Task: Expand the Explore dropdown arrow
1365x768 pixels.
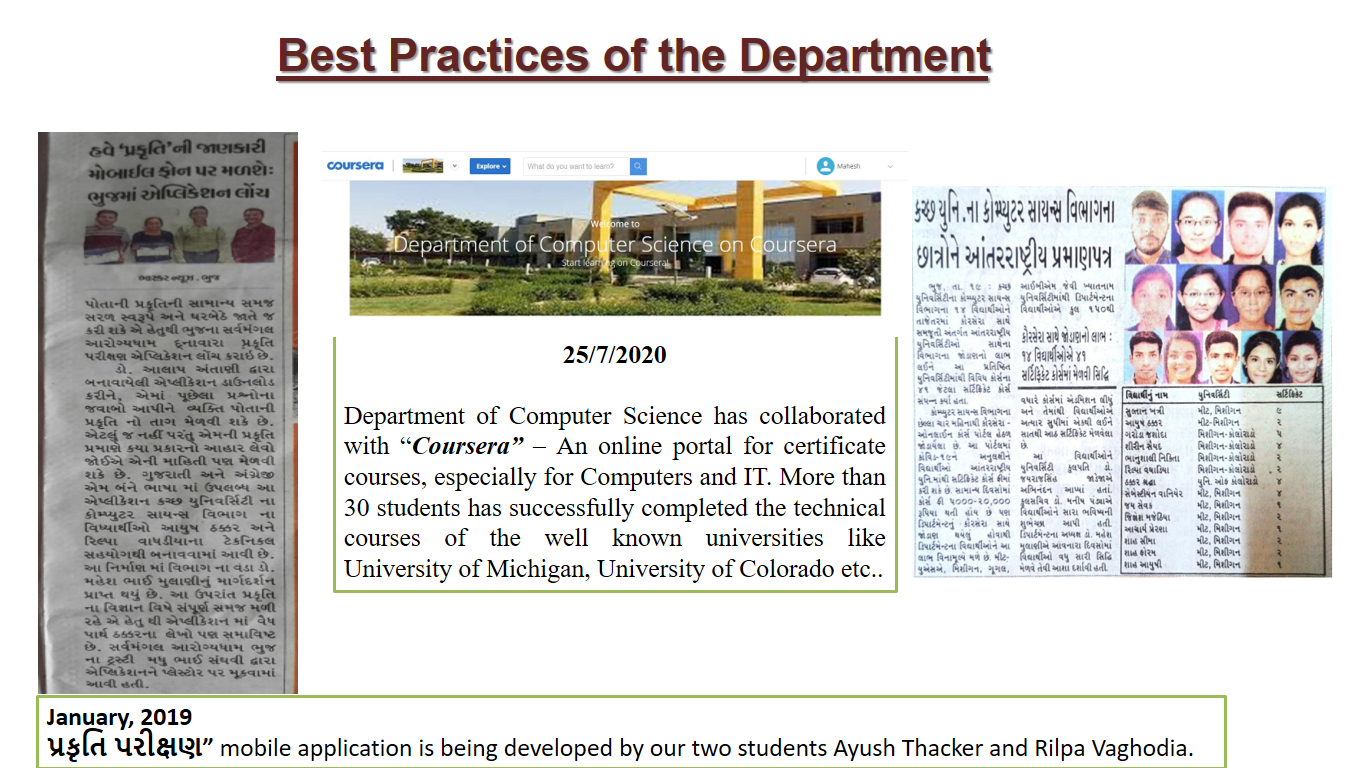Action: point(504,166)
